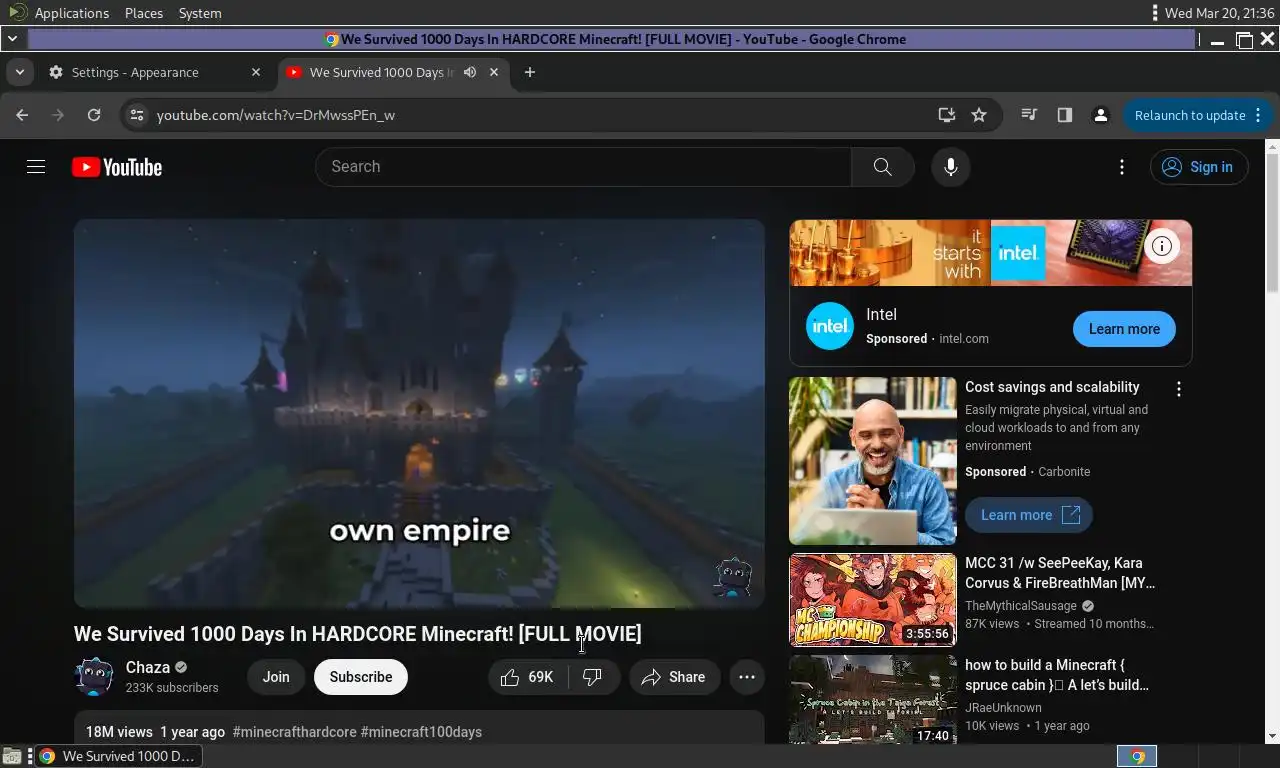Viewport: 1280px width, 768px height.
Task: Open the System menu
Action: coord(200,13)
